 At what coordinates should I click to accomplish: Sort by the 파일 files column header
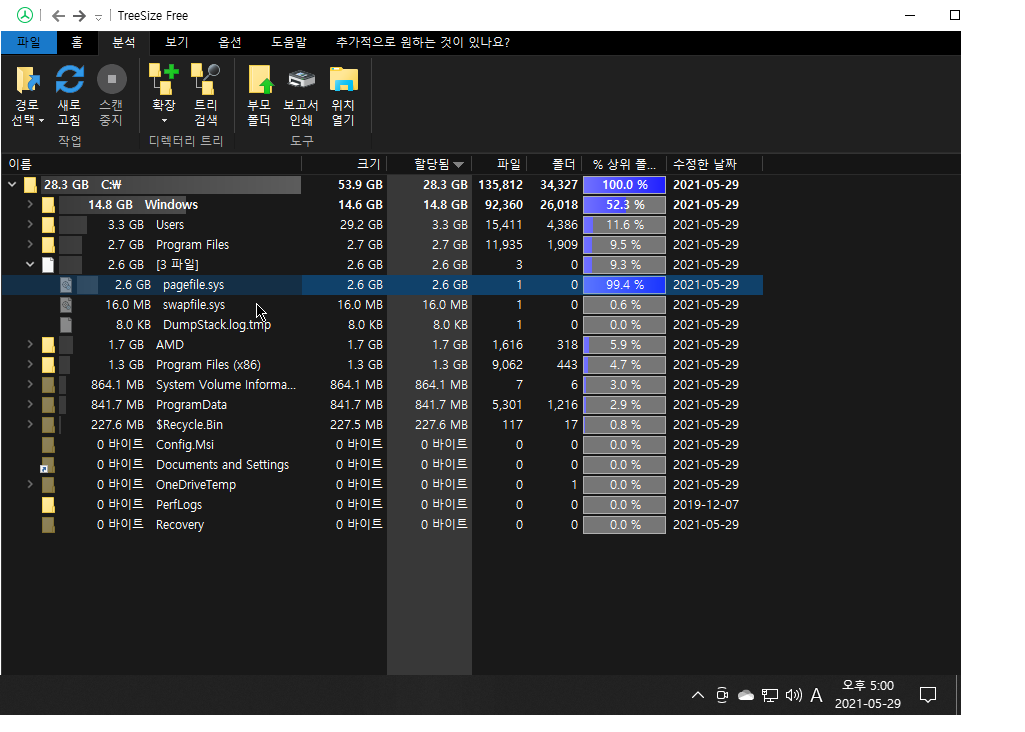[500, 164]
